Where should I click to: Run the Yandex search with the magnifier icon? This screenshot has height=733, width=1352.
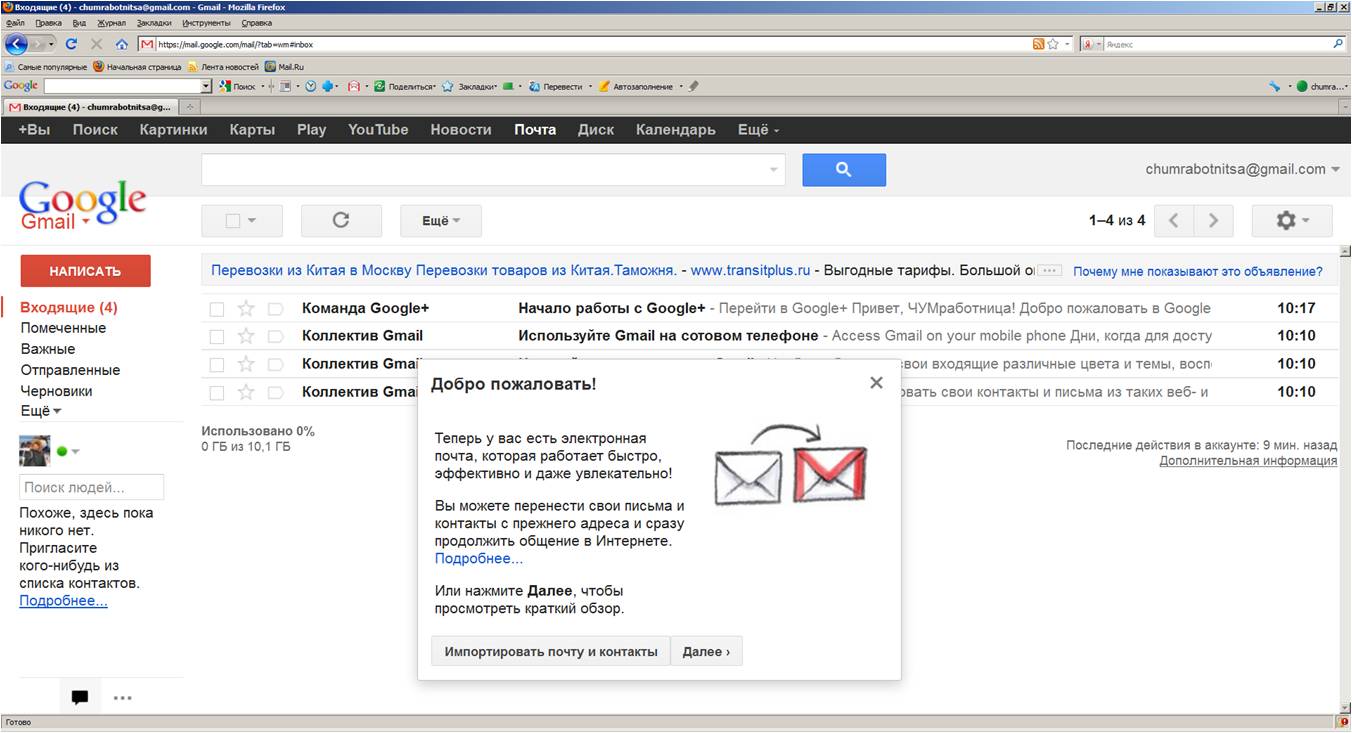point(1338,44)
